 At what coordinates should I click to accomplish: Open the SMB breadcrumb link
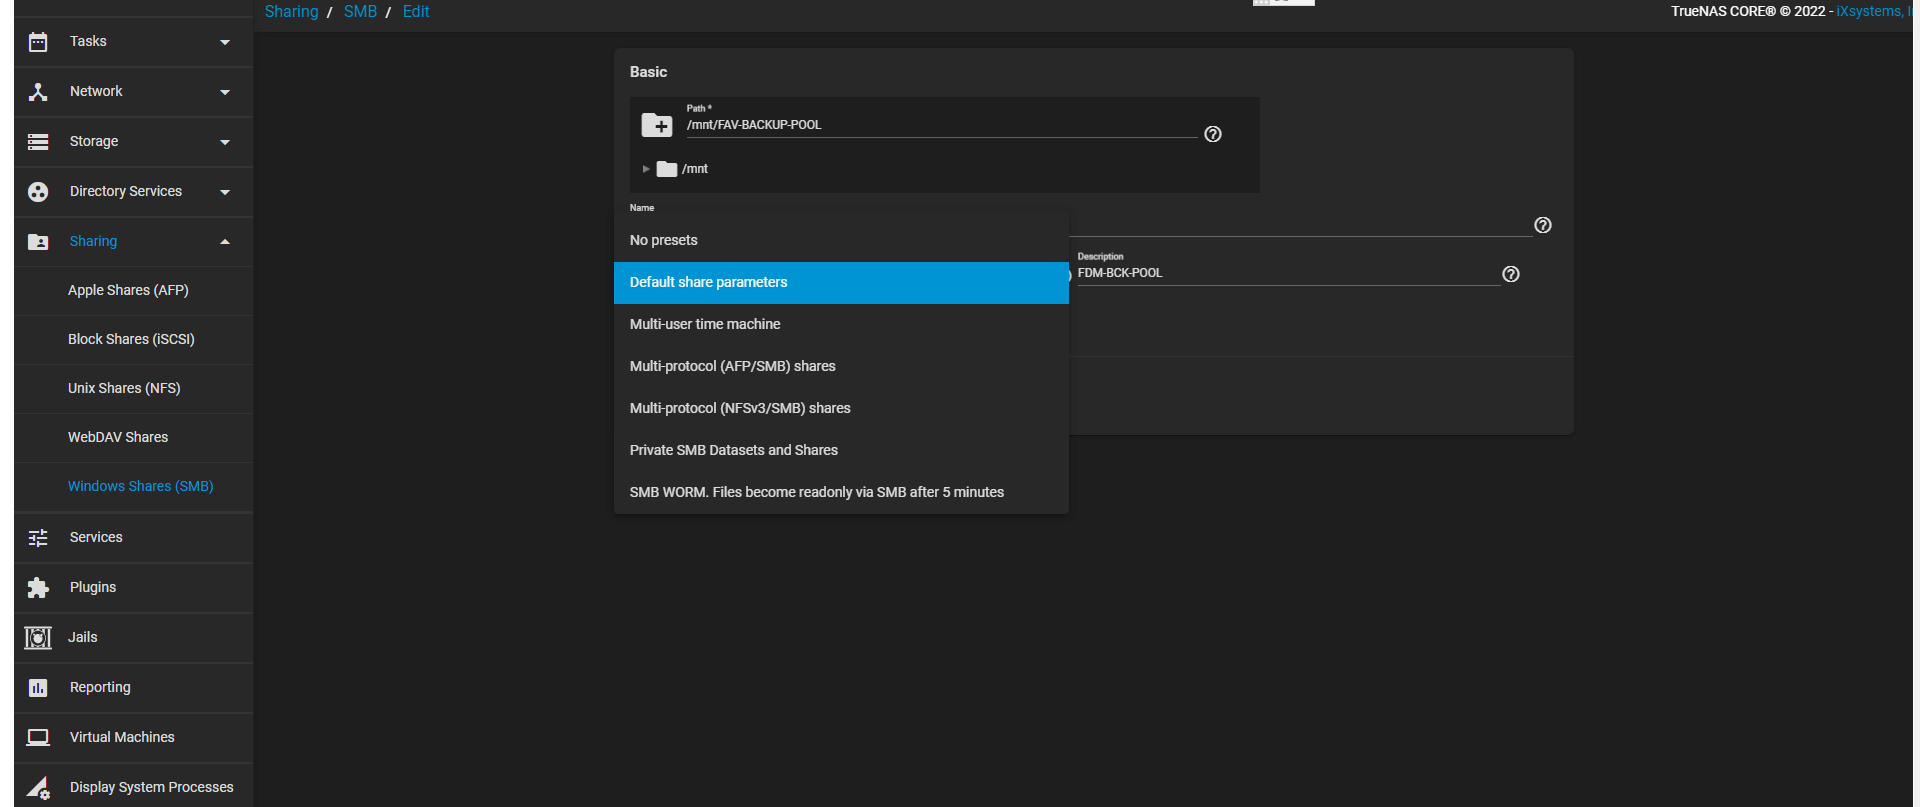[x=360, y=12]
